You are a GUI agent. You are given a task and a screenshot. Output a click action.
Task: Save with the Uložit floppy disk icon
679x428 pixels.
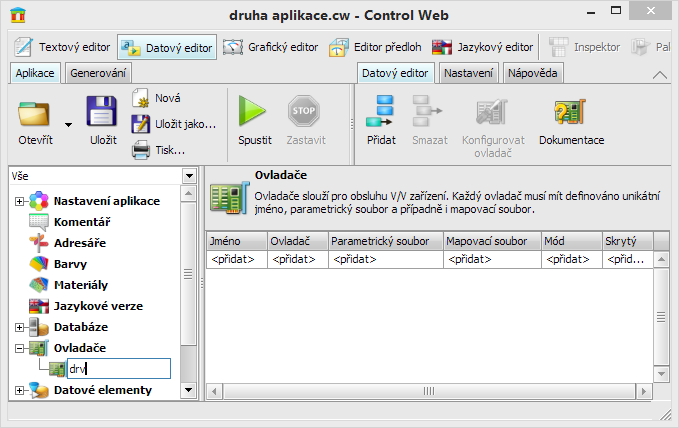(102, 115)
